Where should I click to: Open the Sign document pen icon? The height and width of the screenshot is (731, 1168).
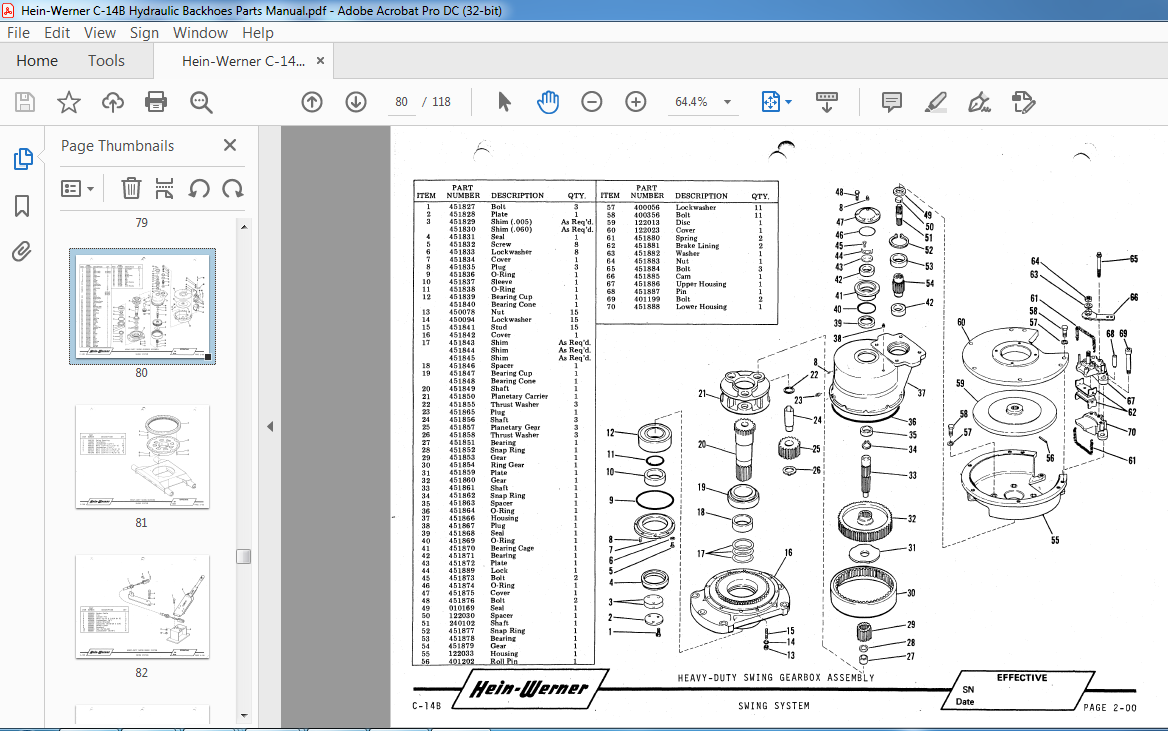(980, 102)
